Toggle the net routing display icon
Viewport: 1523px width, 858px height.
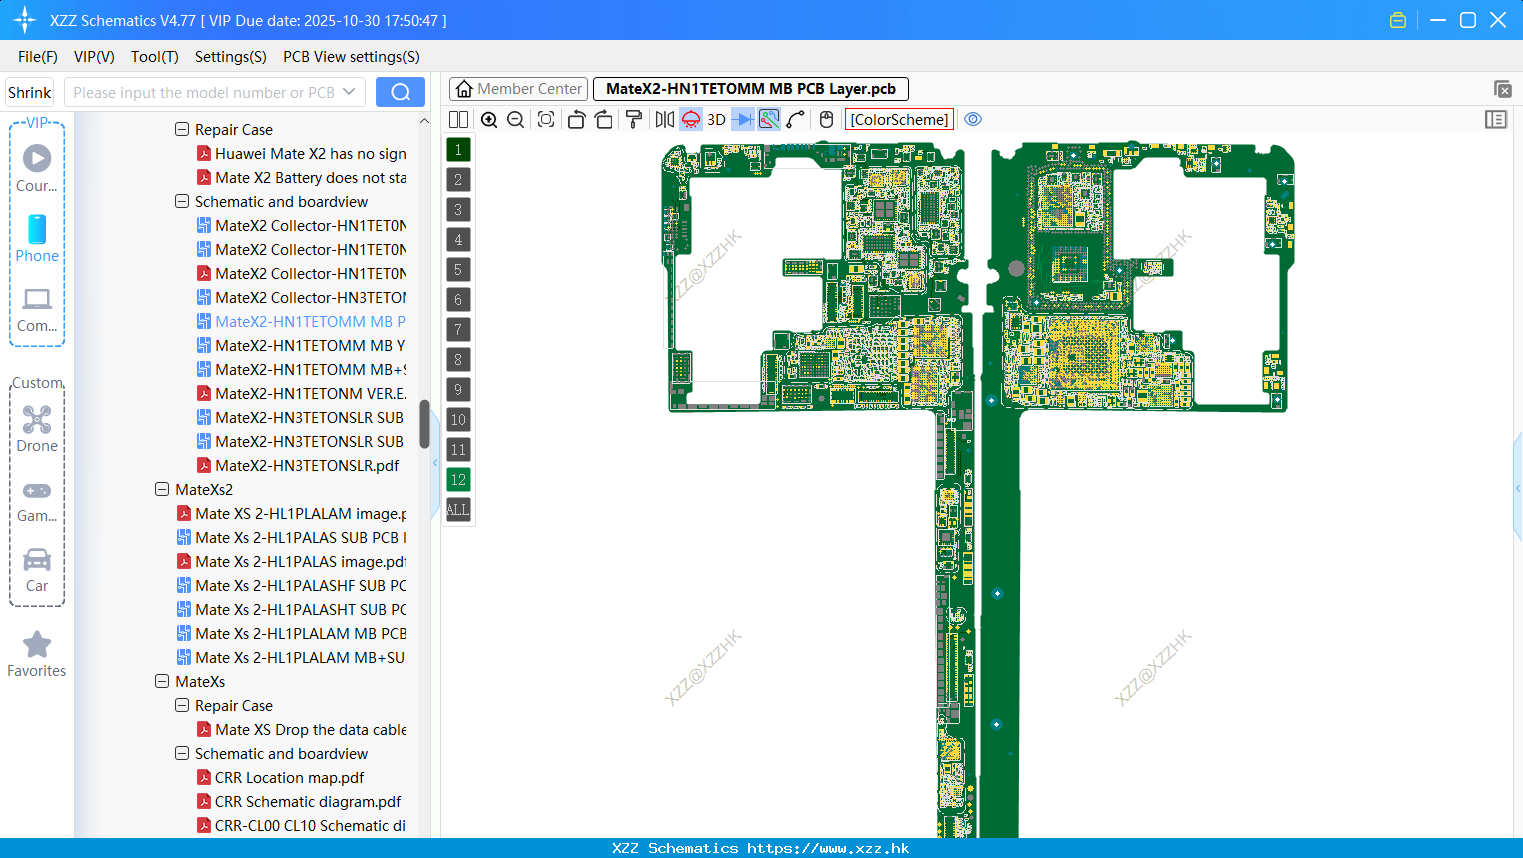[x=769, y=120]
